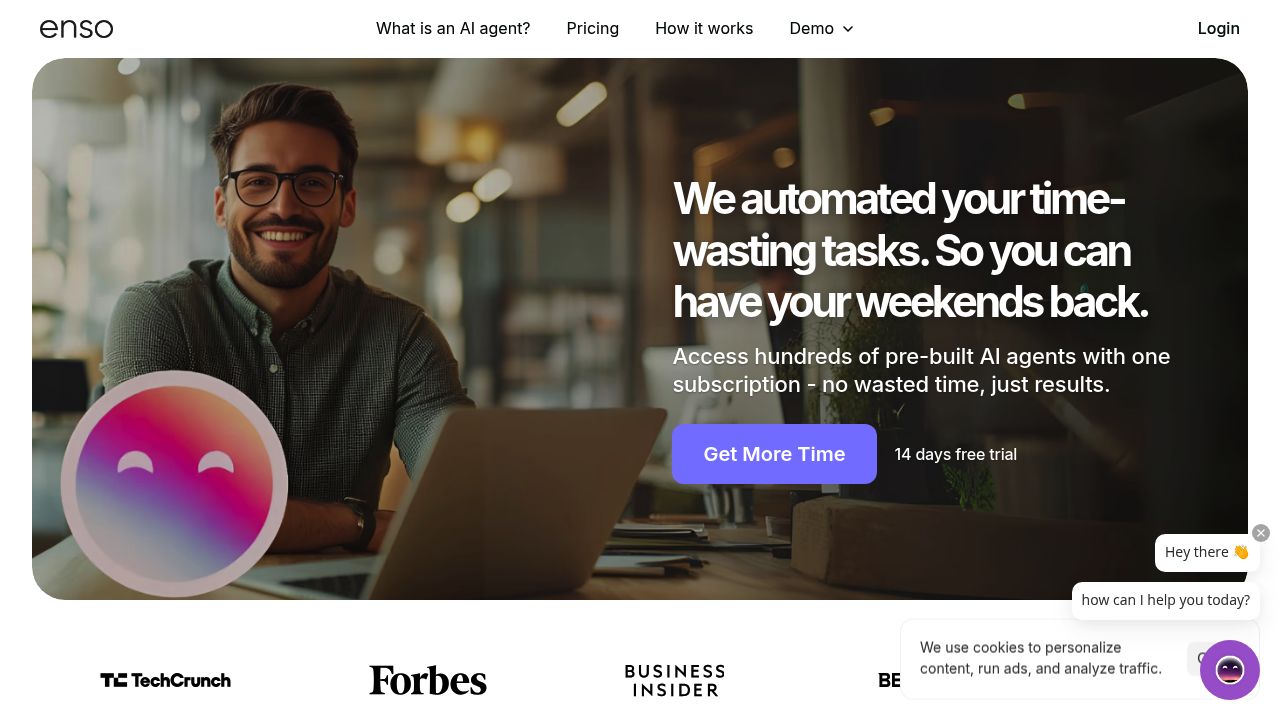Open the purple chat widget launcher
The width and height of the screenshot is (1280, 720).
1229,670
